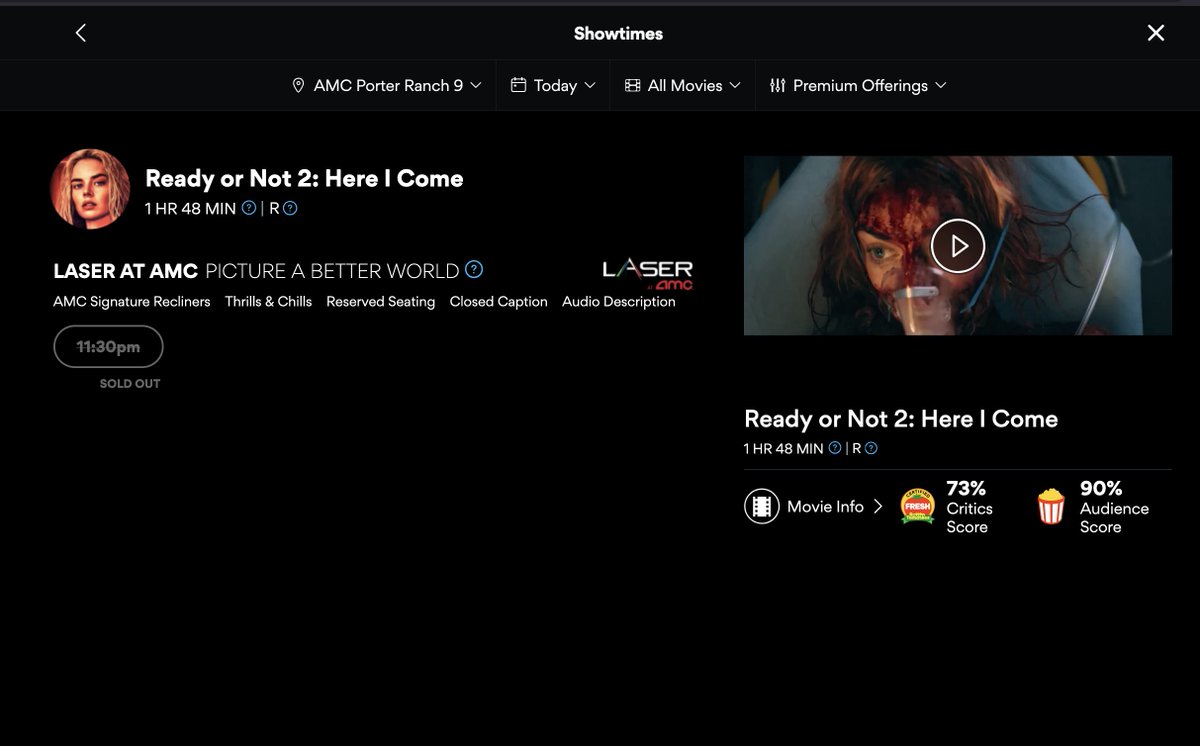This screenshot has width=1200, height=746.
Task: Click the Reserved Seating feature label
Action: pyautogui.click(x=381, y=301)
